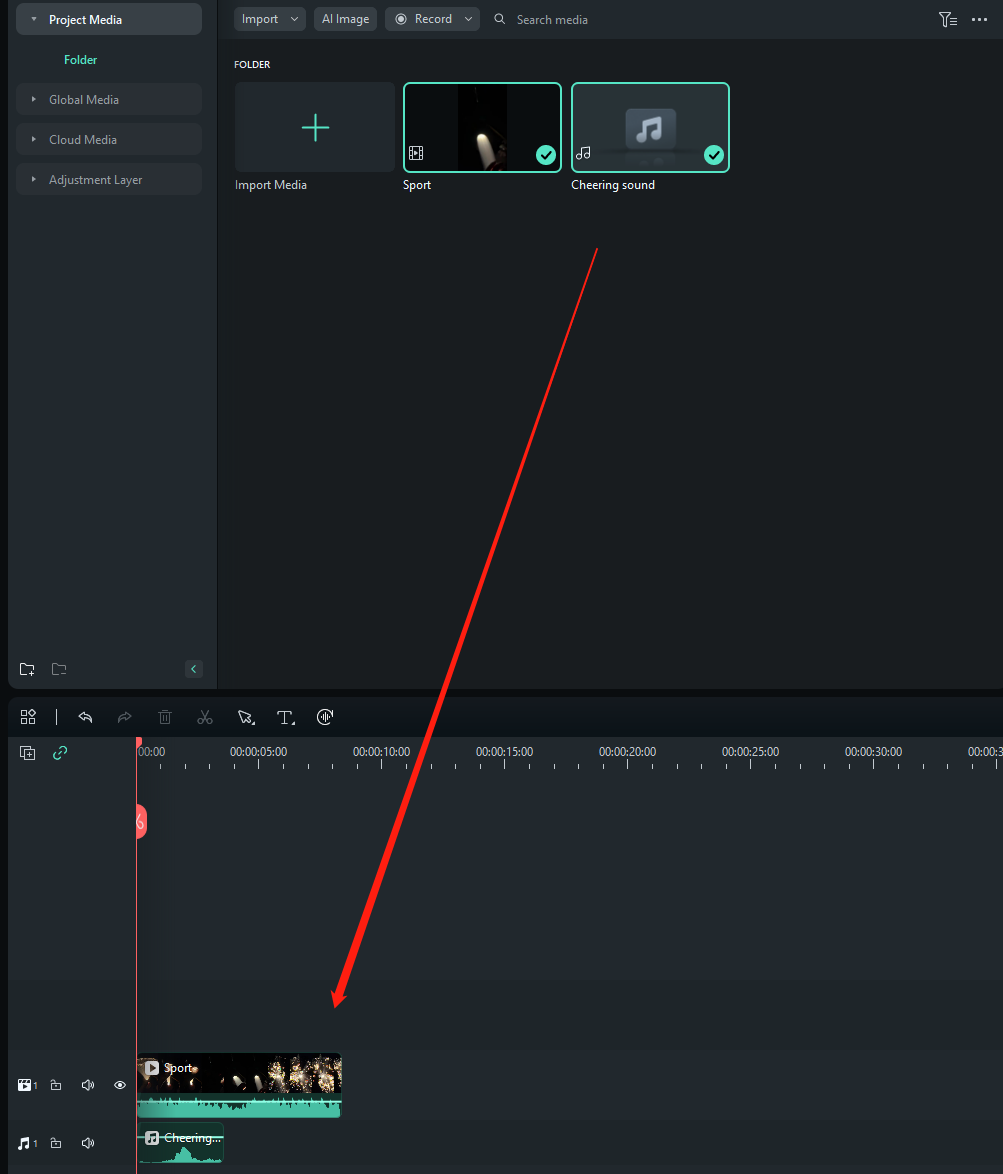Lock the video track containing Sport clip
Image resolution: width=1003 pixels, height=1174 pixels.
(x=55, y=1084)
